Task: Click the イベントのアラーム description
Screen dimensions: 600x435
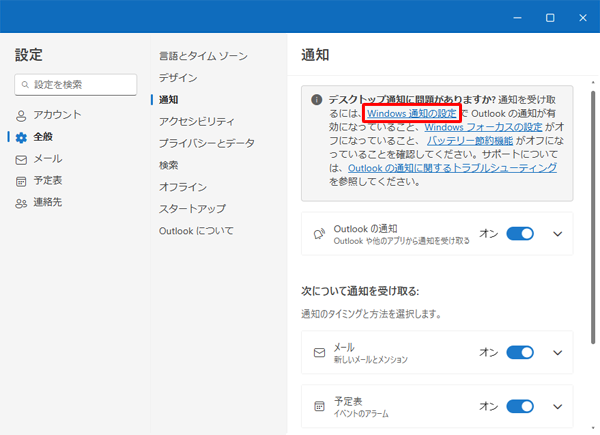Action: (361, 414)
